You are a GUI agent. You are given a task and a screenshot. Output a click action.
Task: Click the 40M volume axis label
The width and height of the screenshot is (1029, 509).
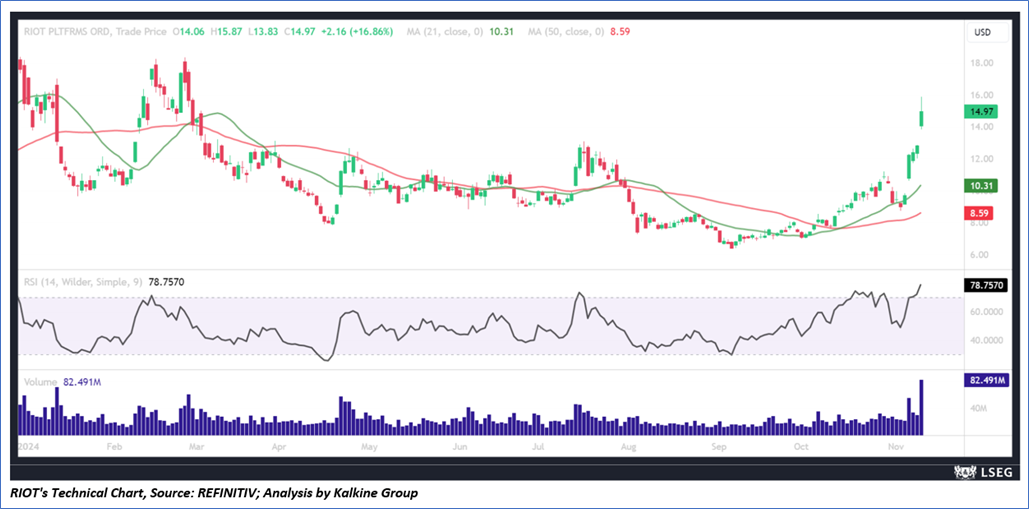979,408
